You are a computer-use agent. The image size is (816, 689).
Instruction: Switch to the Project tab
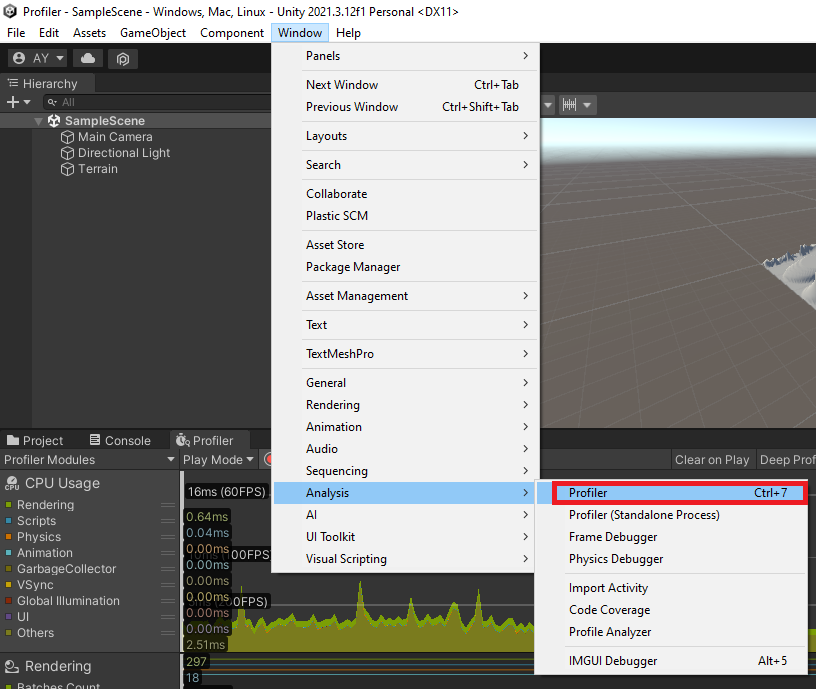(x=35, y=441)
